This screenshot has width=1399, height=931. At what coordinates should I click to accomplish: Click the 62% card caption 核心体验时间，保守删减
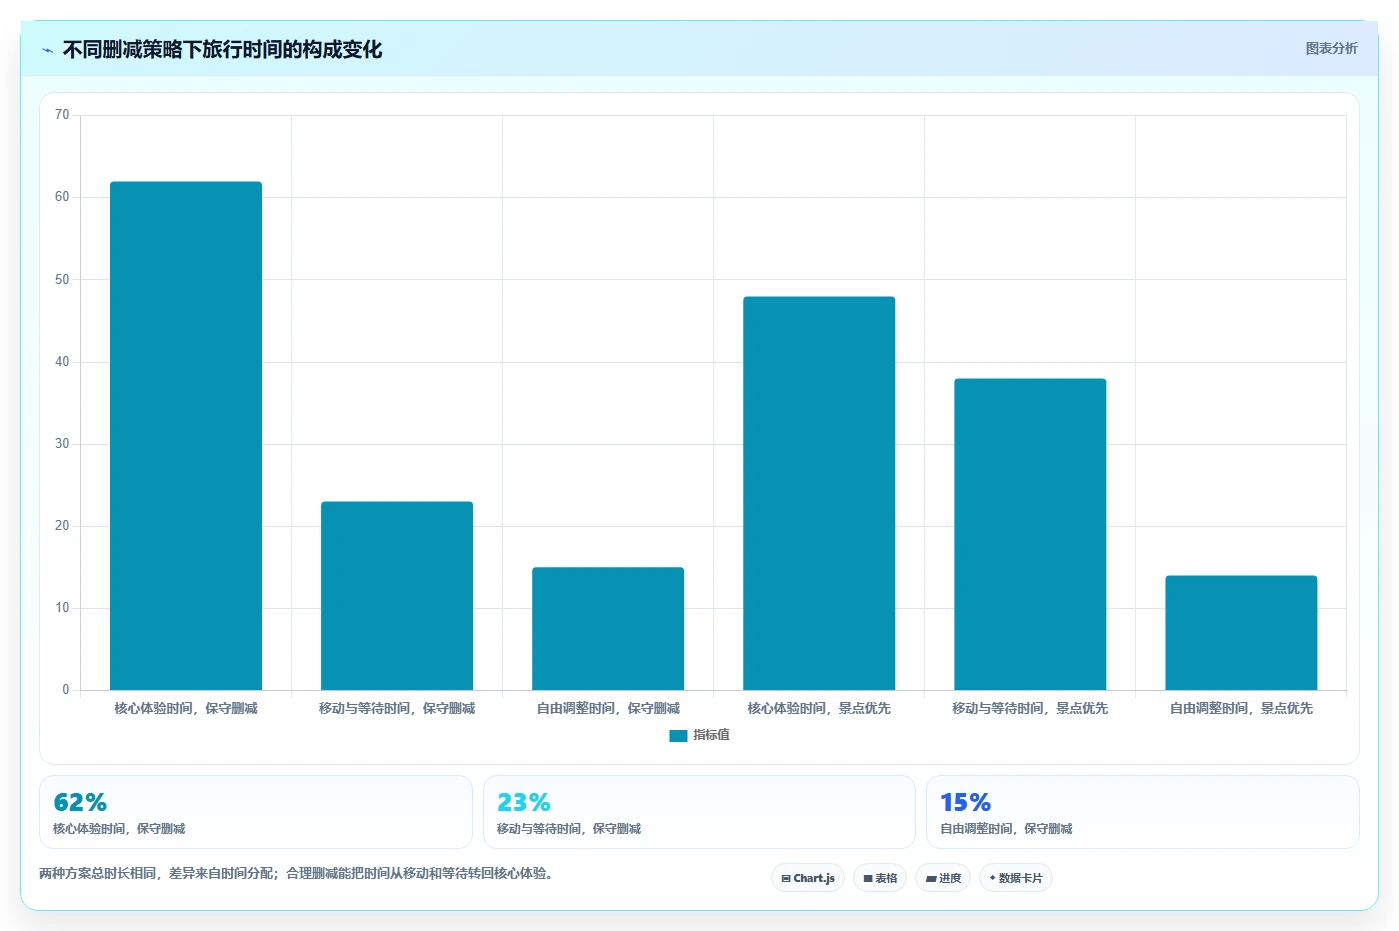click(x=119, y=829)
